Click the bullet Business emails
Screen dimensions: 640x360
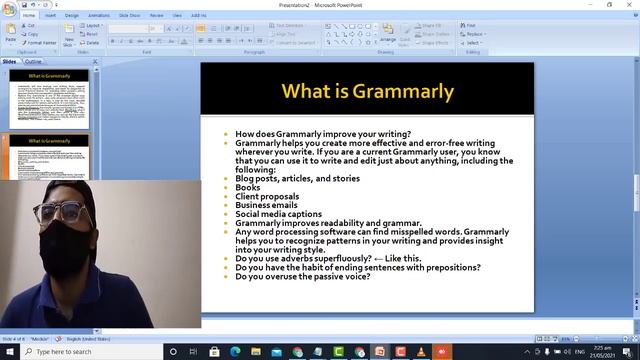pyautogui.click(x=266, y=205)
